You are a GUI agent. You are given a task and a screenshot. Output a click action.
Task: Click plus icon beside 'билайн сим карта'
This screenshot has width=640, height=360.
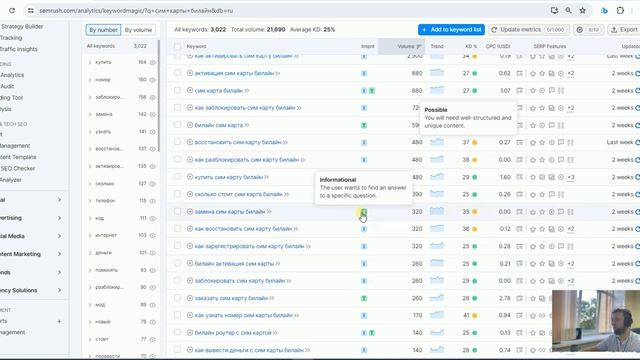(x=190, y=125)
